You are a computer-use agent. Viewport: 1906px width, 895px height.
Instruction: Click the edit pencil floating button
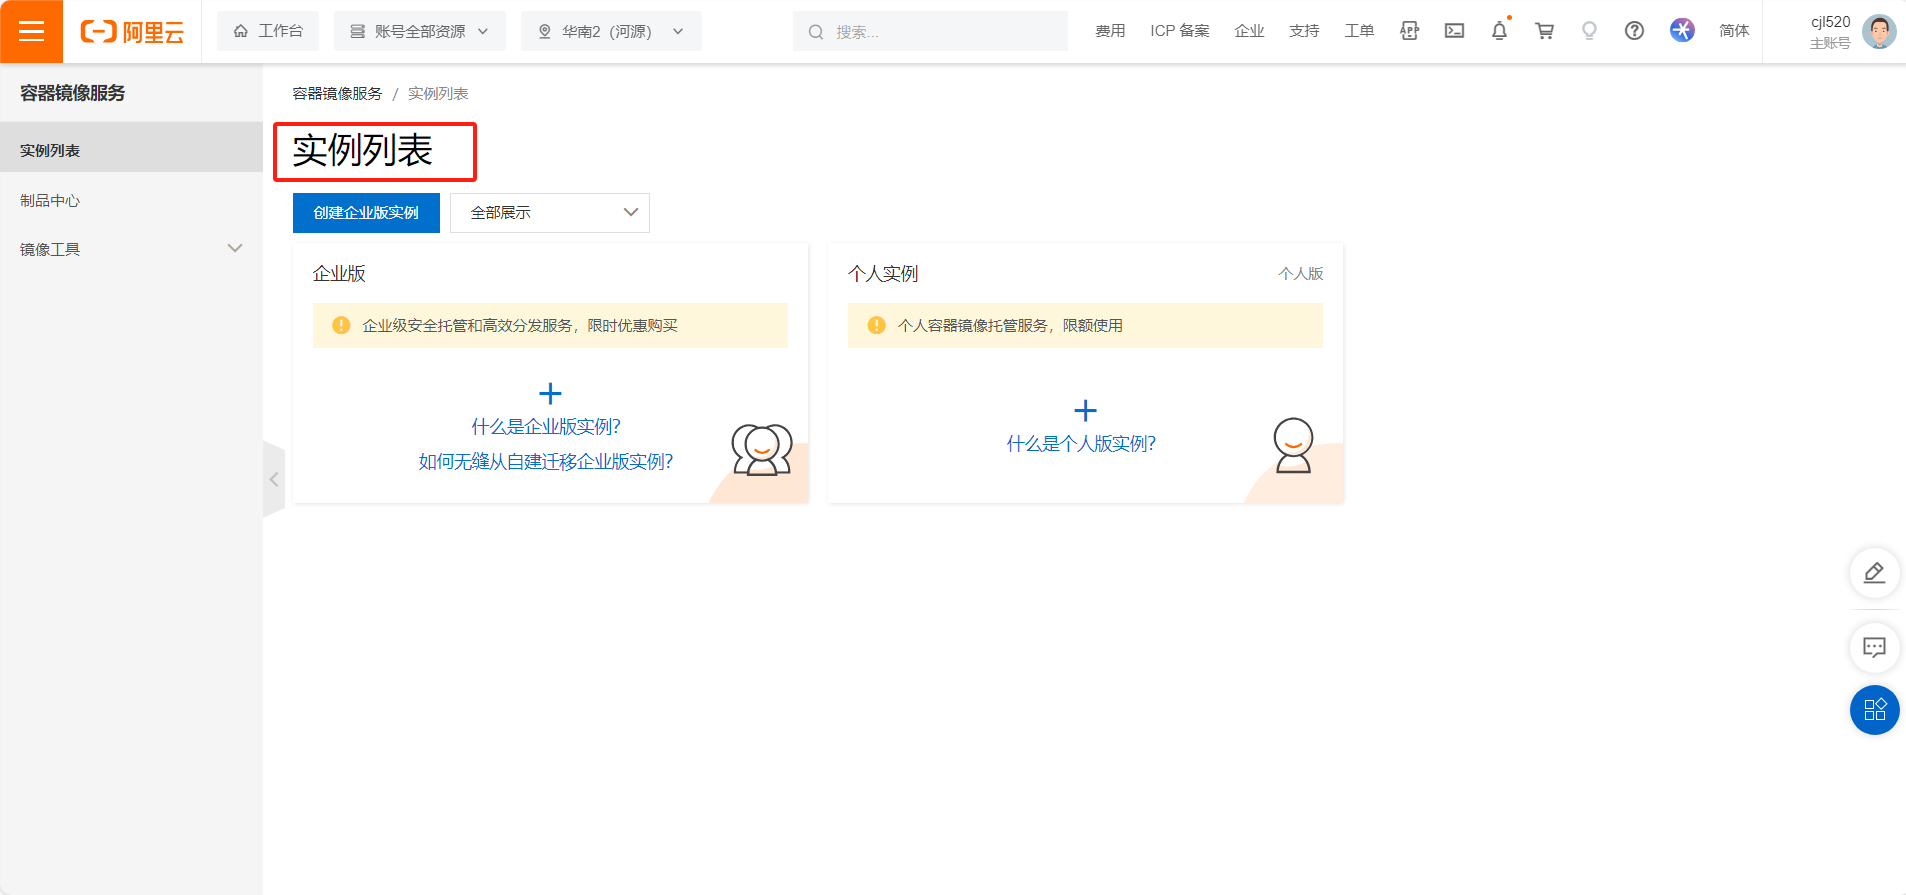click(1874, 573)
